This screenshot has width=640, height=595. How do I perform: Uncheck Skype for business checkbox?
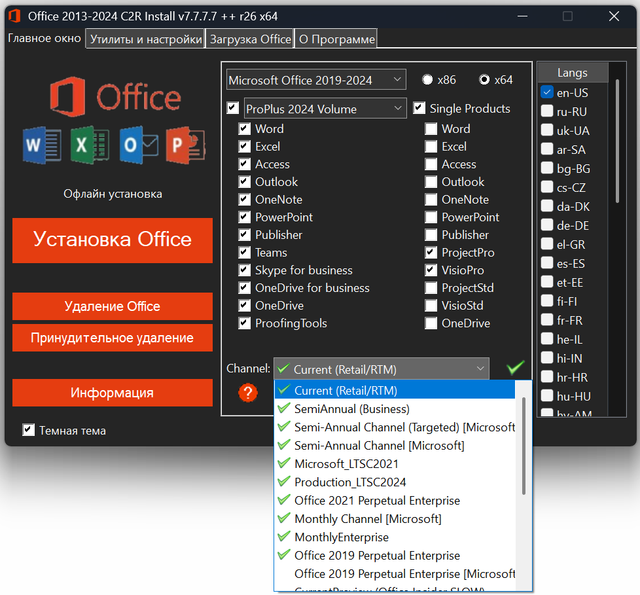[x=244, y=270]
